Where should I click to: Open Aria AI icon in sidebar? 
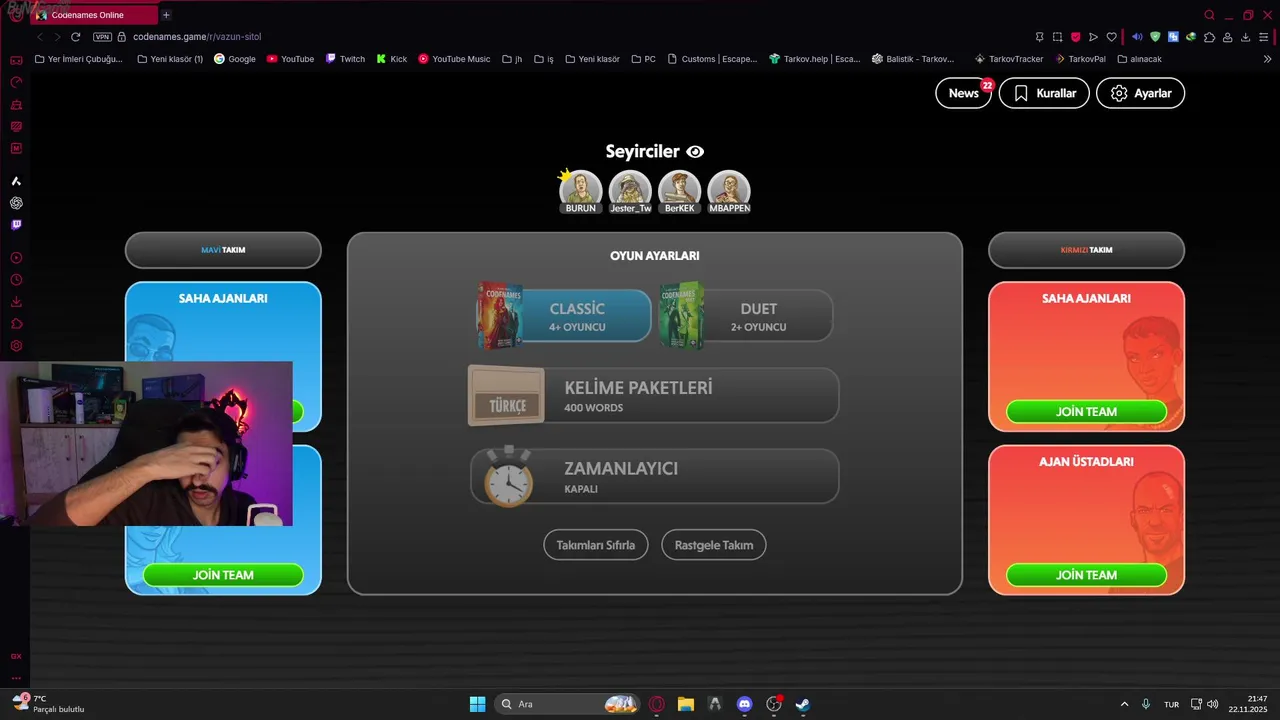(x=16, y=181)
